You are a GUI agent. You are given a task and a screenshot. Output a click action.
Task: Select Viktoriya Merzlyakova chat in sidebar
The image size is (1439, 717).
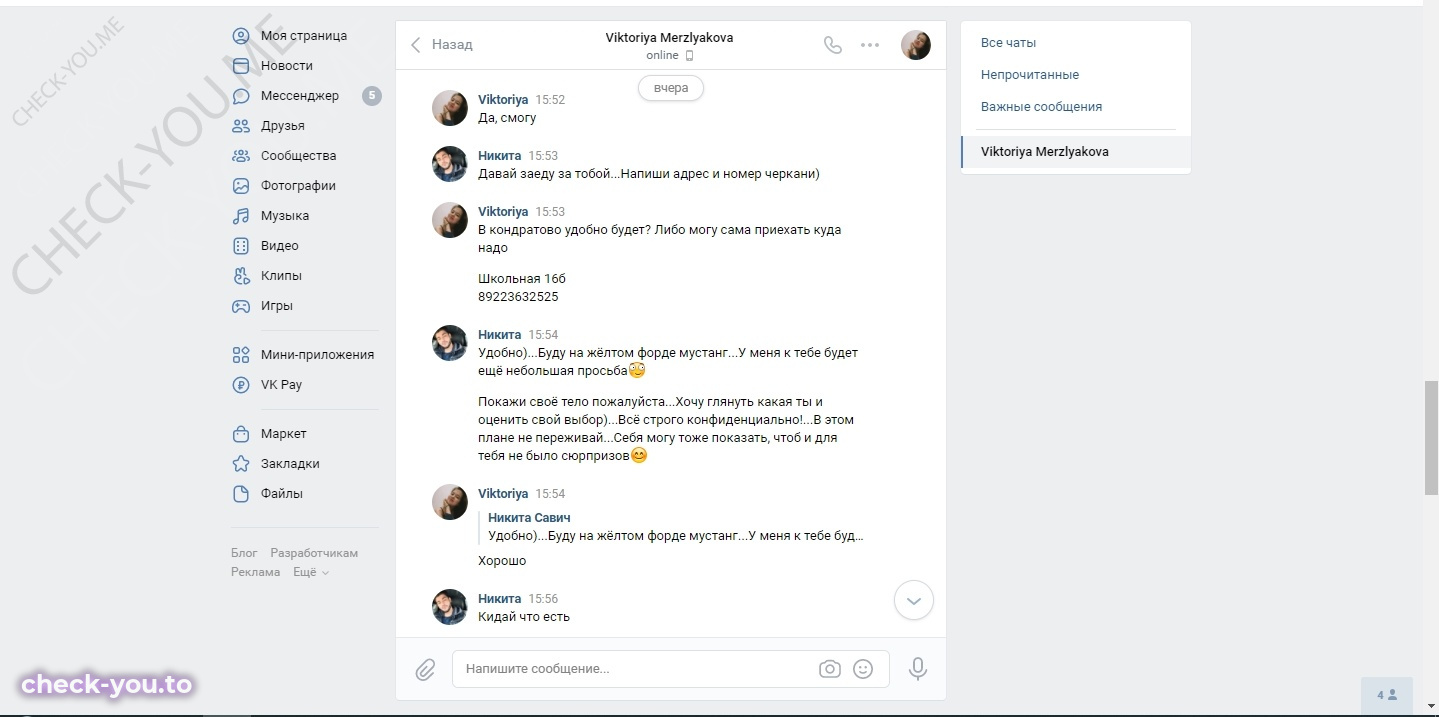1076,152
